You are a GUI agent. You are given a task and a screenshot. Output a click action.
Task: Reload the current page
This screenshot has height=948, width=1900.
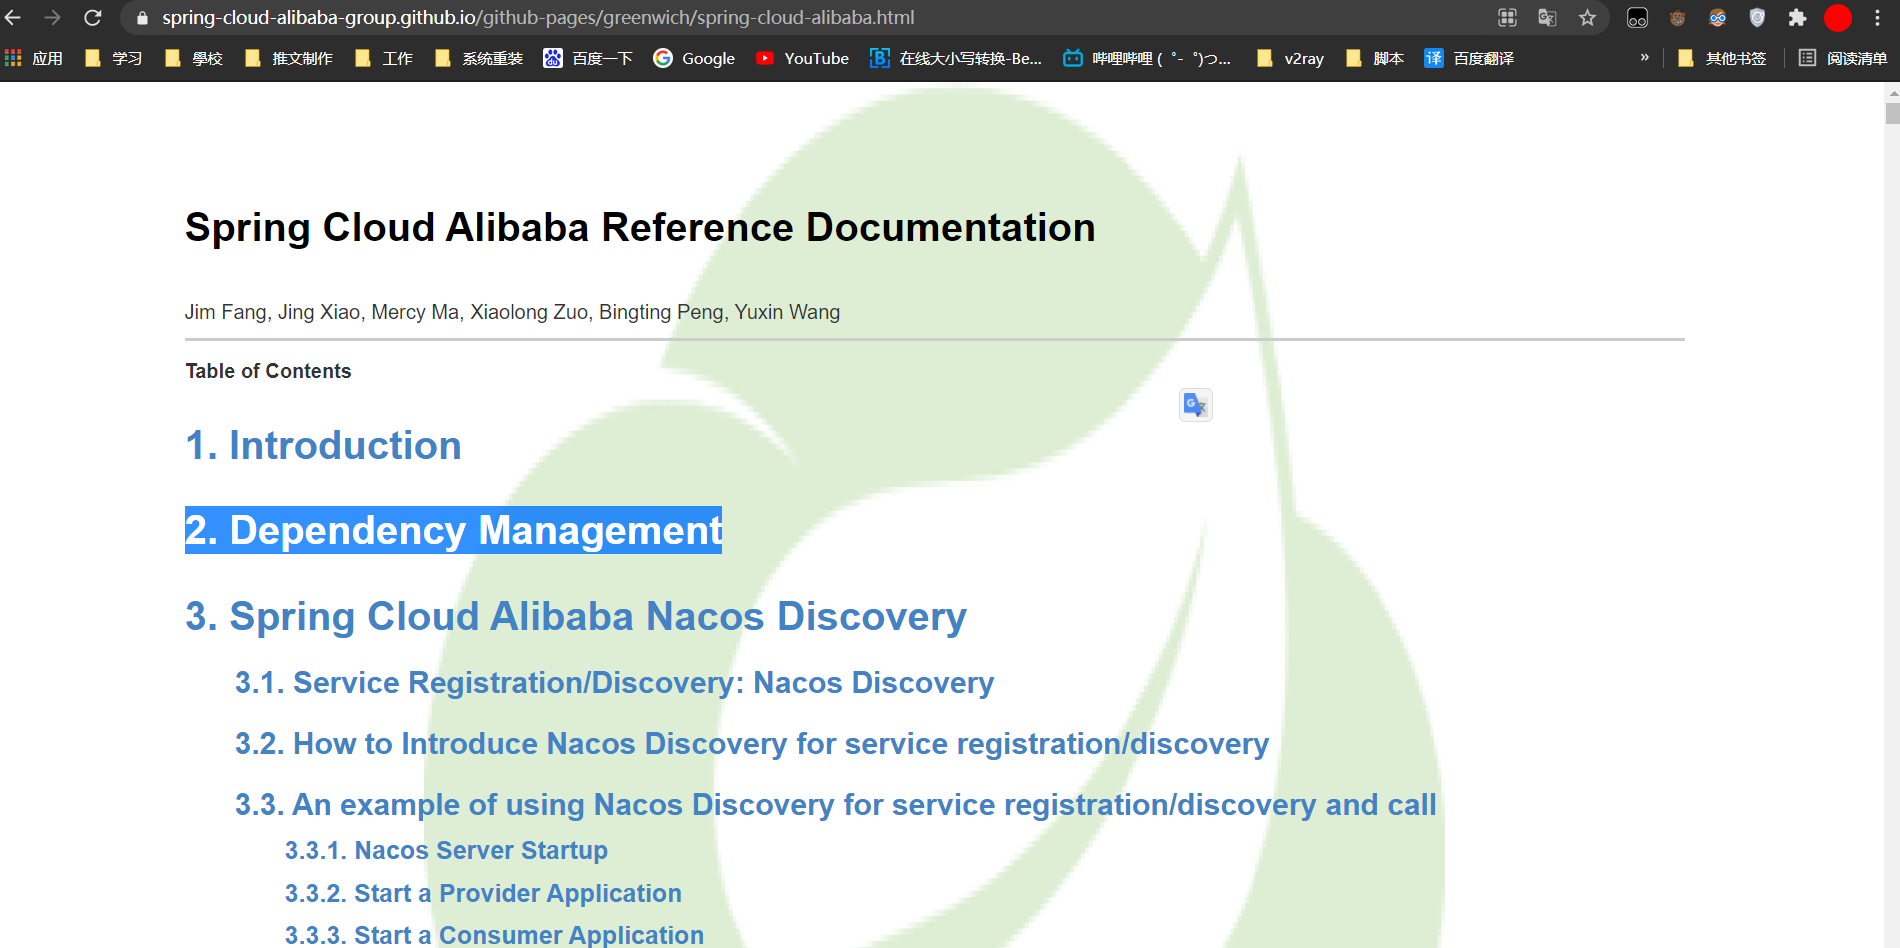(93, 18)
